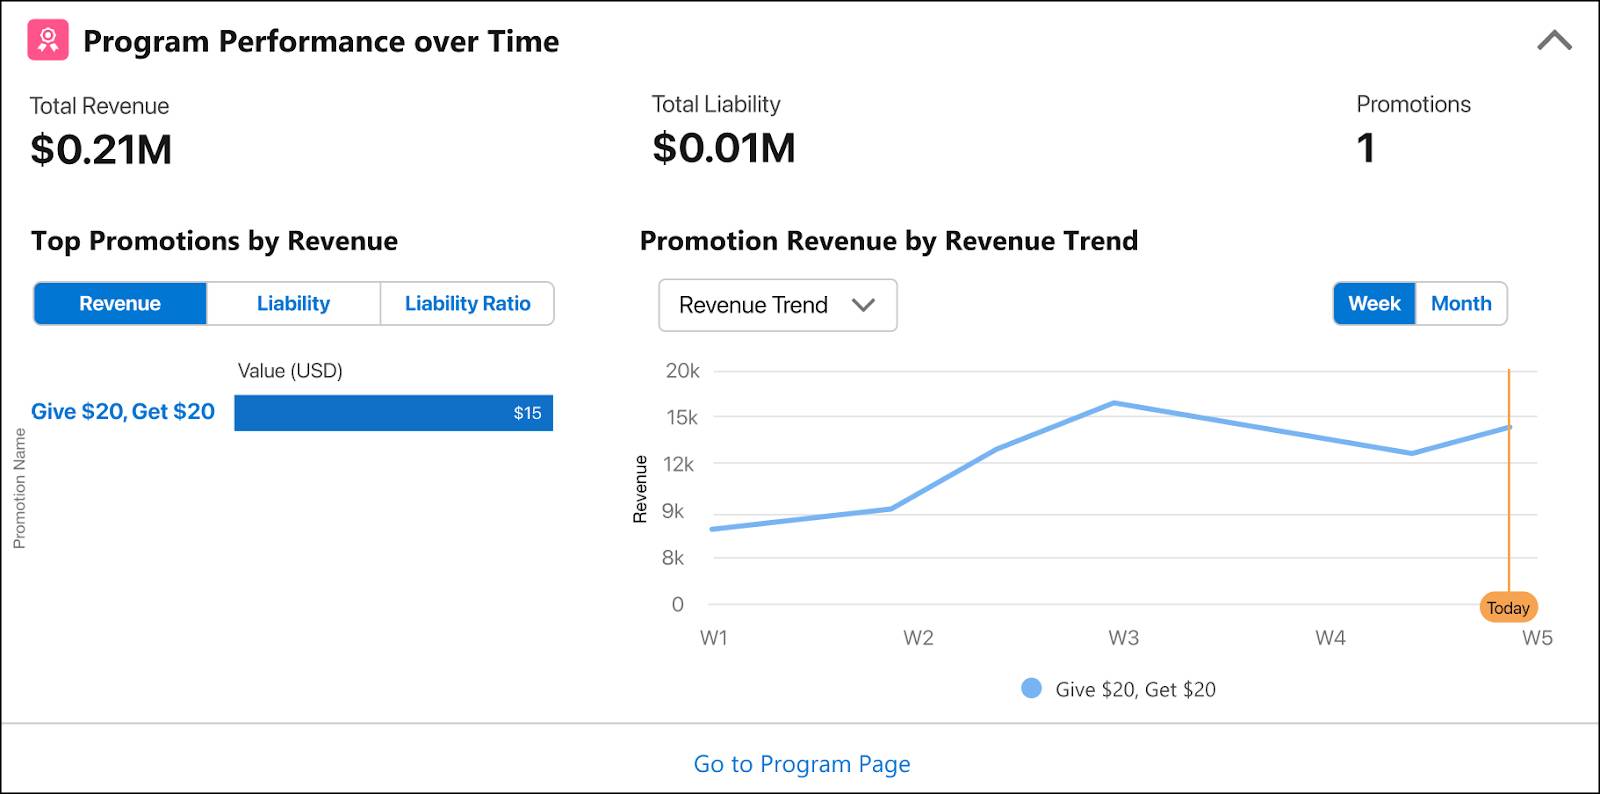The width and height of the screenshot is (1600, 794).
Task: Click the W2 axis label
Action: pos(918,638)
